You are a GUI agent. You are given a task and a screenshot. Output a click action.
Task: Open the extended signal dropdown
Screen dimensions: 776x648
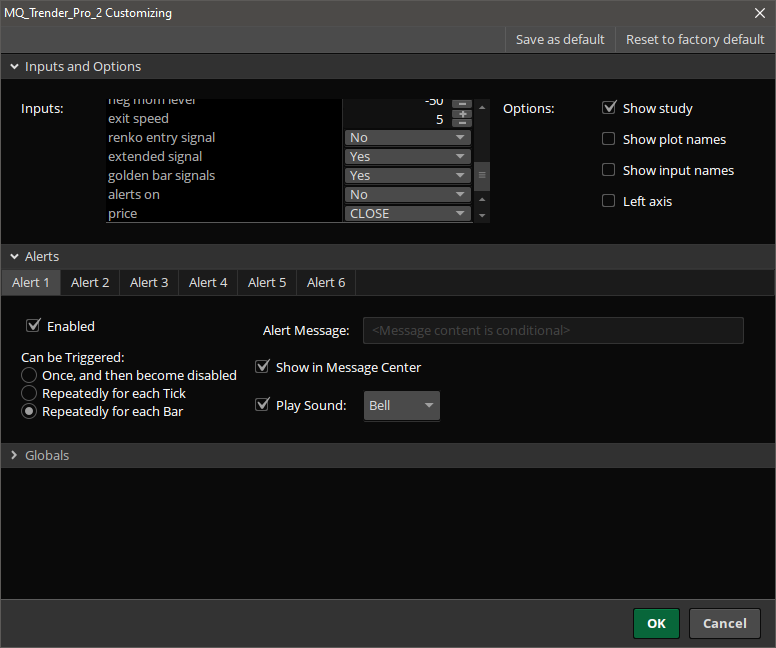click(x=407, y=156)
